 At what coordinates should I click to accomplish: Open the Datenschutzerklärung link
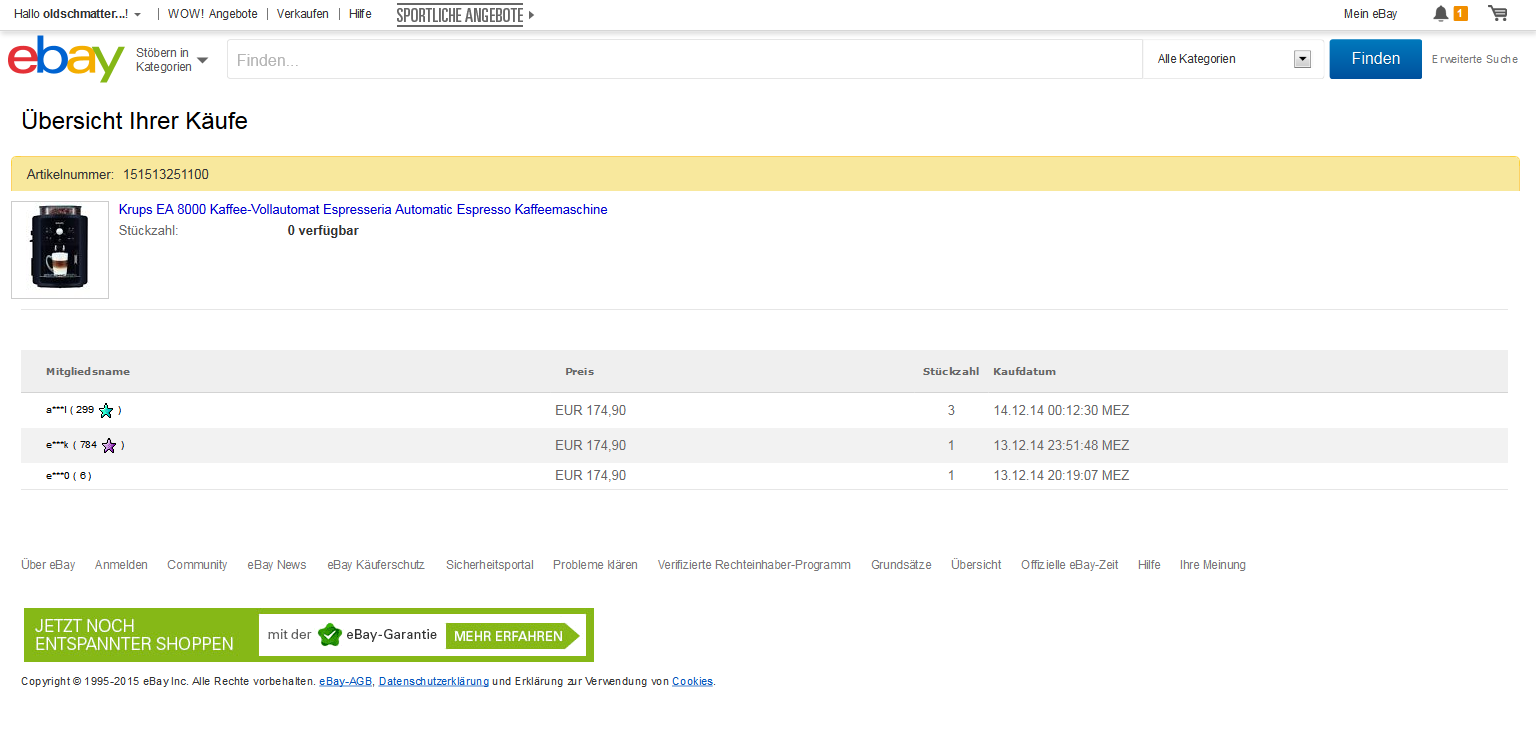coord(434,681)
